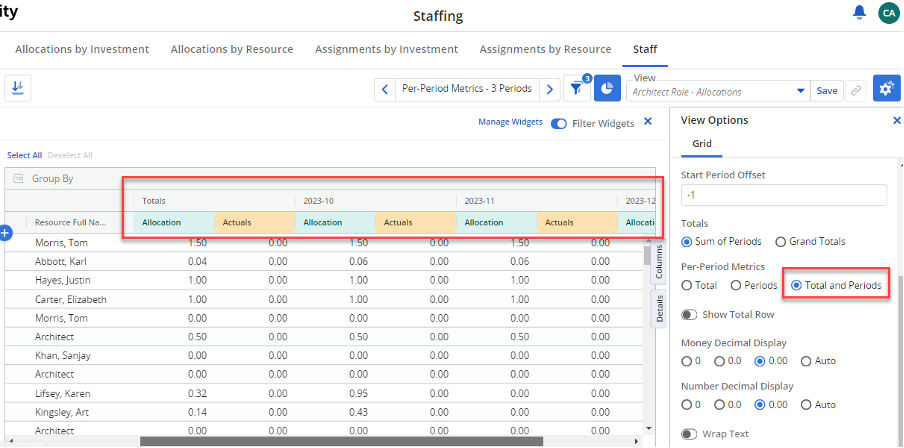Open the CA user avatar menu
The image size is (904, 448).
pos(888,13)
